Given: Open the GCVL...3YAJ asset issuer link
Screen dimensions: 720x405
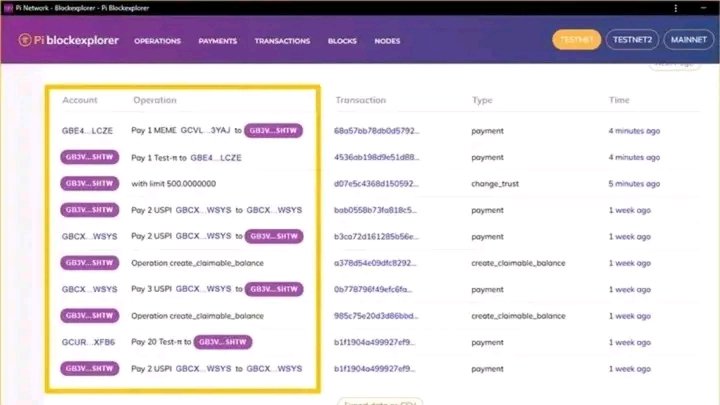Looking at the screenshot, I should click(x=205, y=130).
